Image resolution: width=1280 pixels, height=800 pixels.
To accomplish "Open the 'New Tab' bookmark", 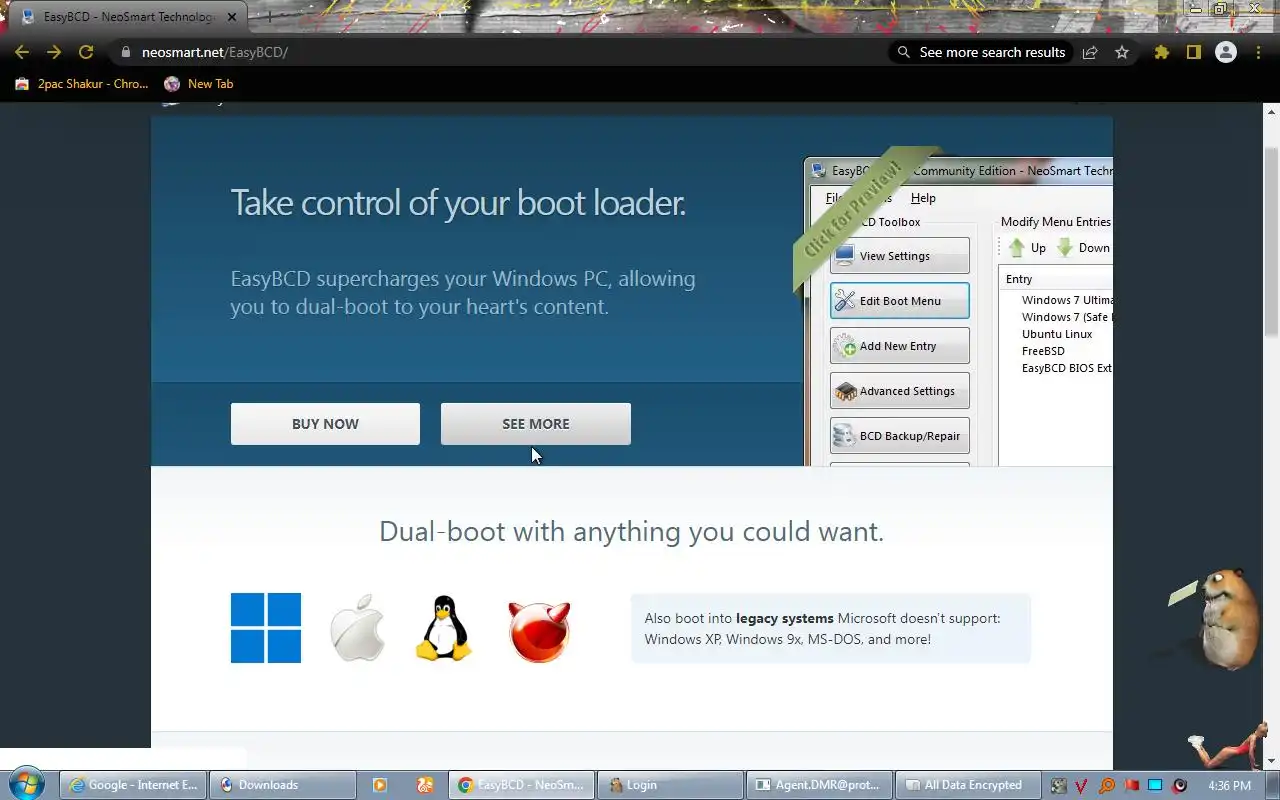I will coord(199,84).
